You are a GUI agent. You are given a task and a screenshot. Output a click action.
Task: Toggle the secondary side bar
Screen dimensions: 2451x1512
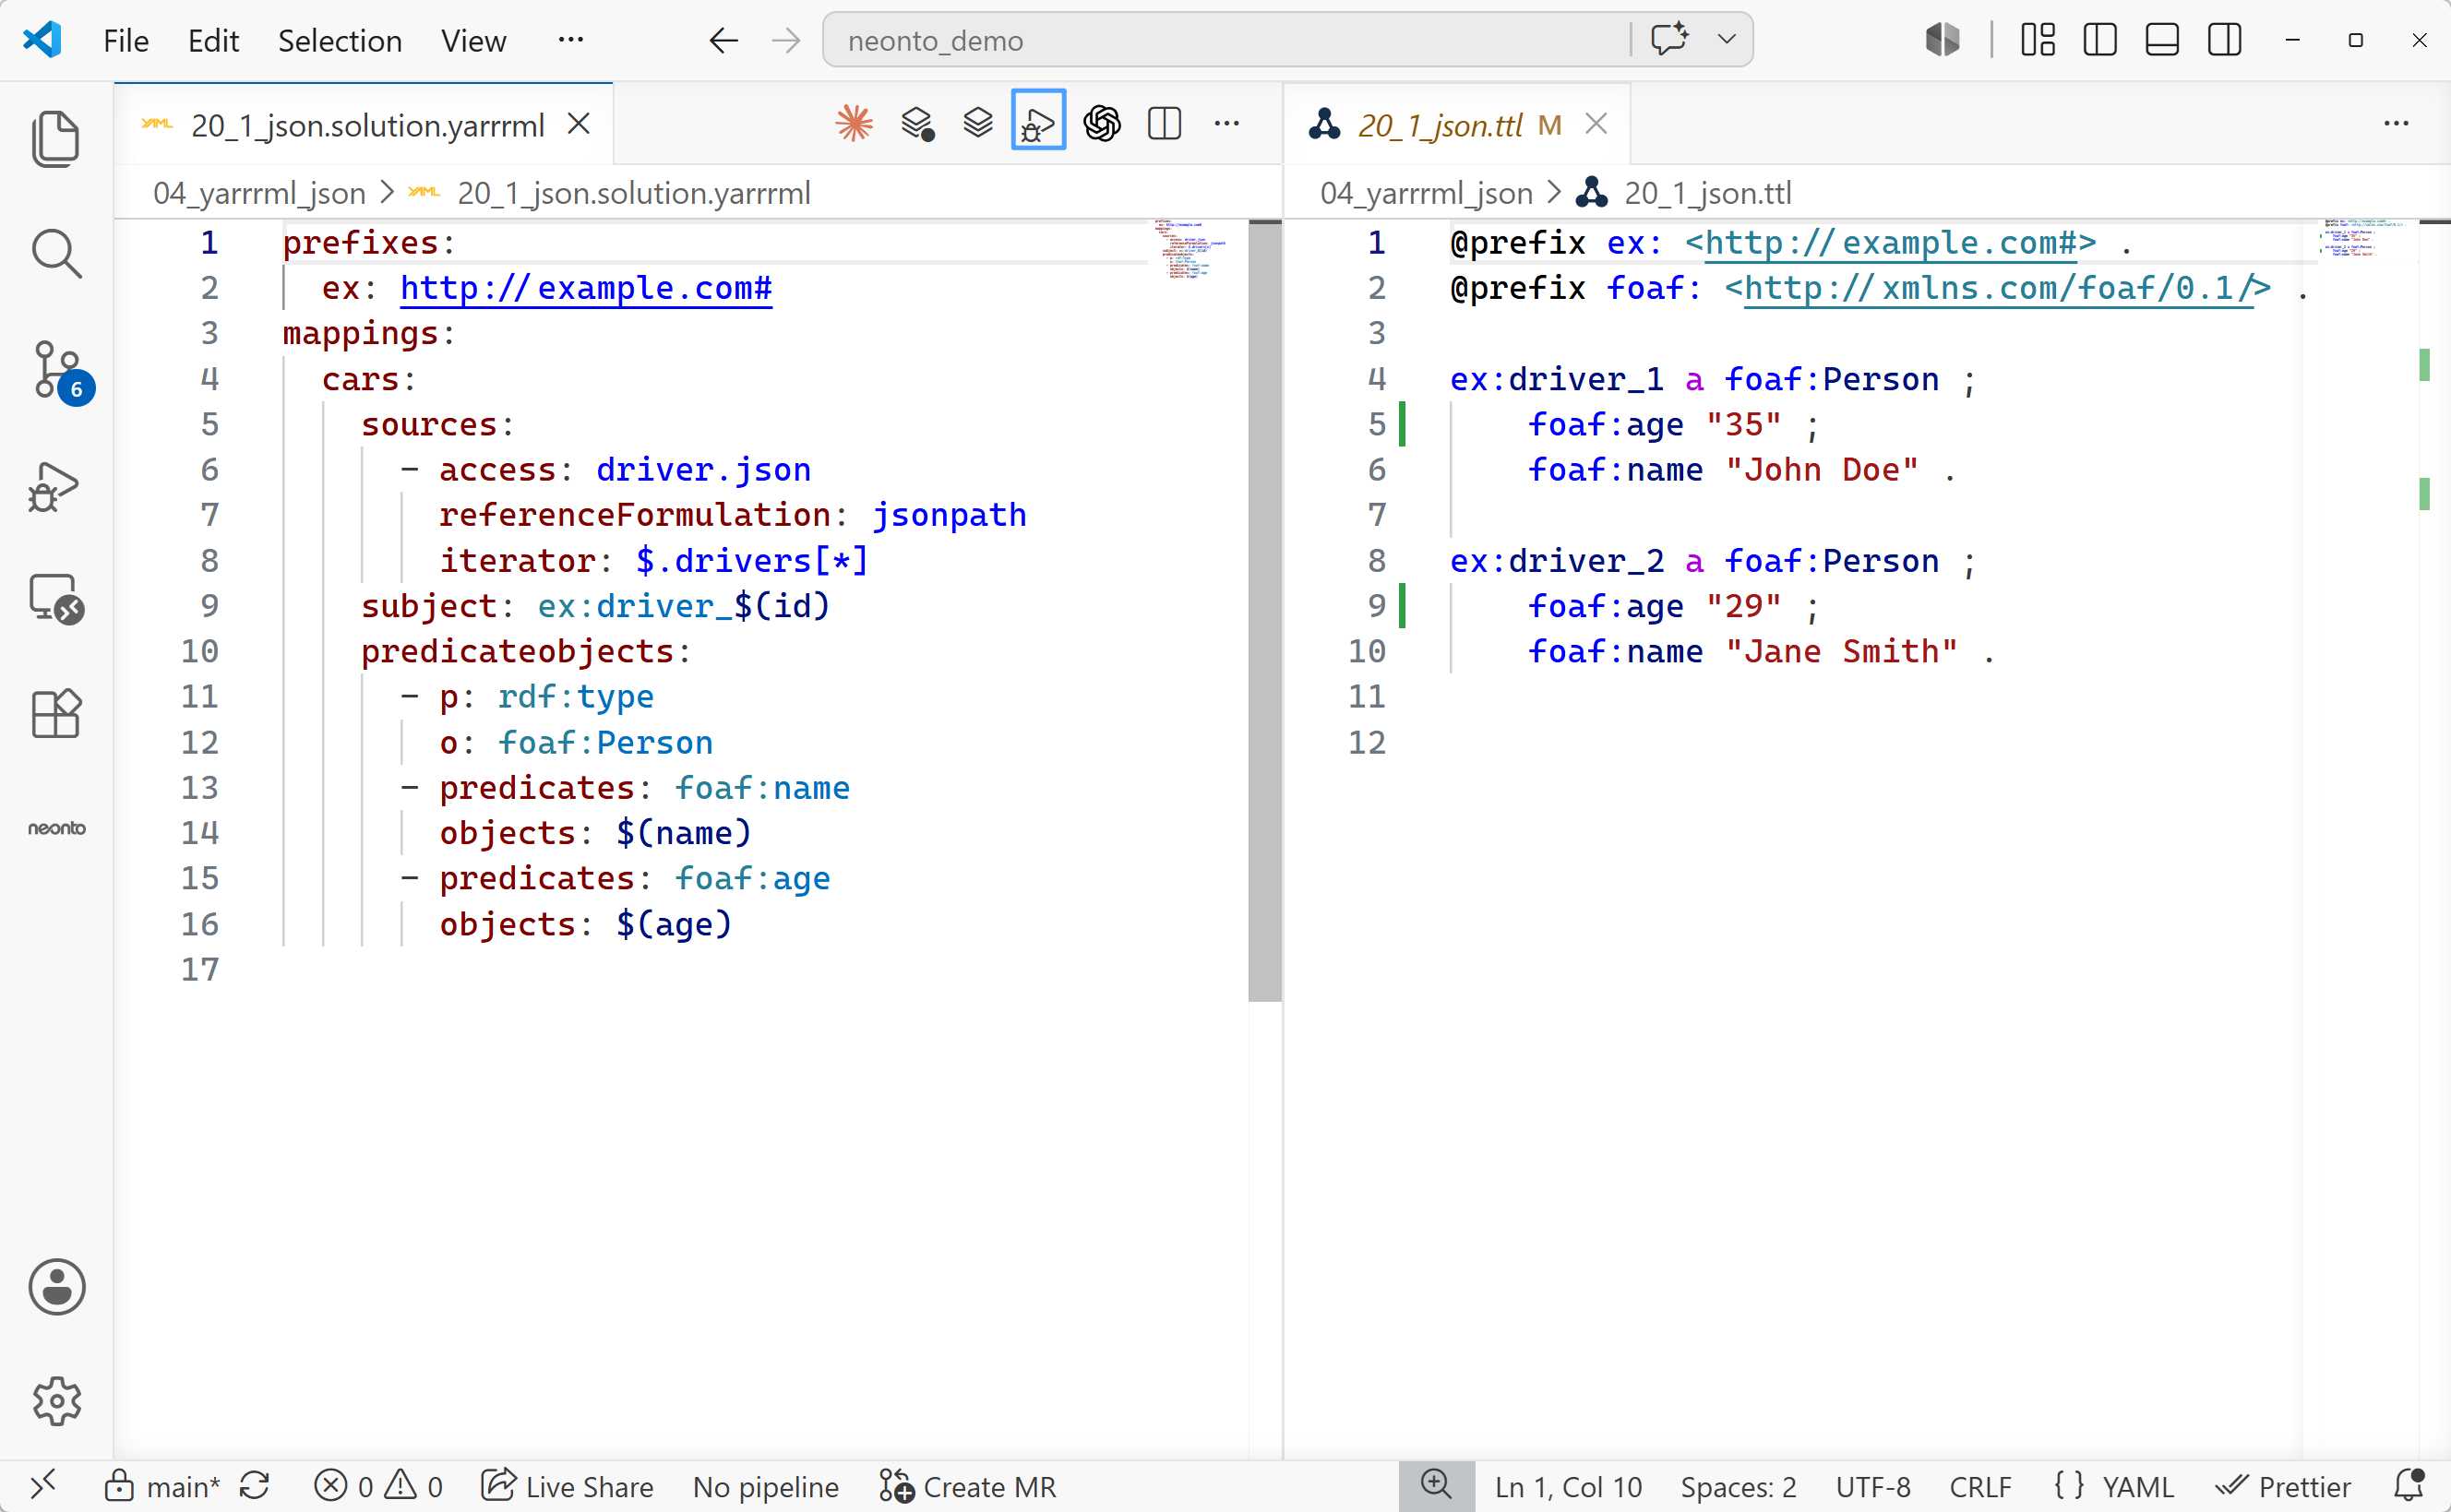click(x=2225, y=40)
